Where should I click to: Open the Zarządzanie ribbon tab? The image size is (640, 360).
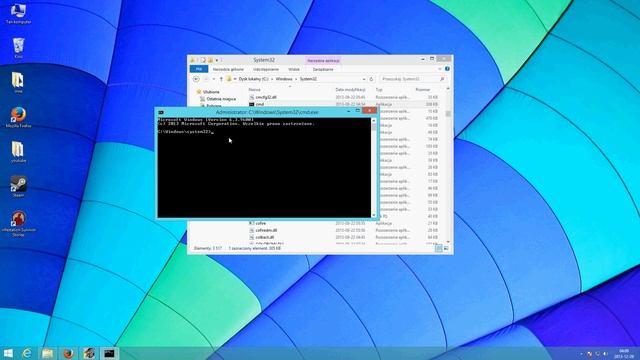point(323,69)
